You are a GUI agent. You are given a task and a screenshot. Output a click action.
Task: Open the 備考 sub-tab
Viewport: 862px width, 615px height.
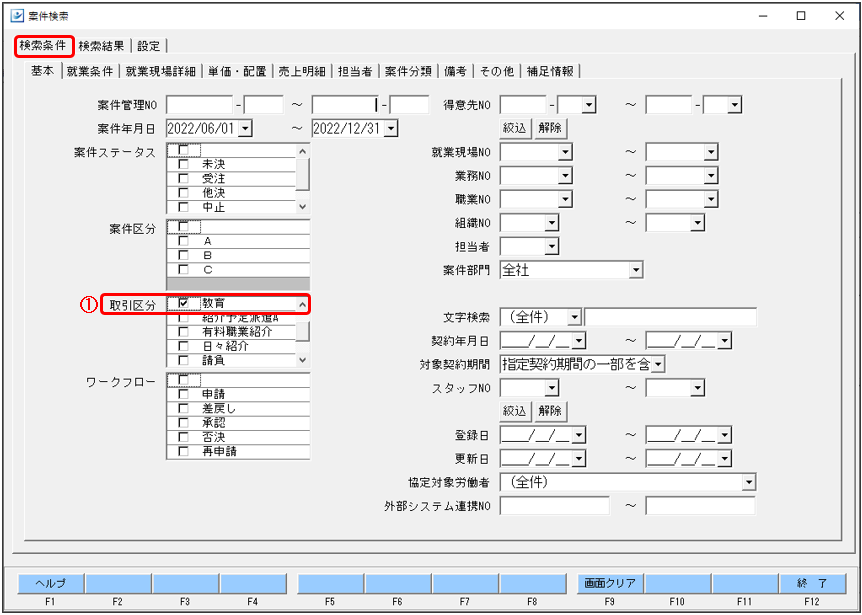456,71
